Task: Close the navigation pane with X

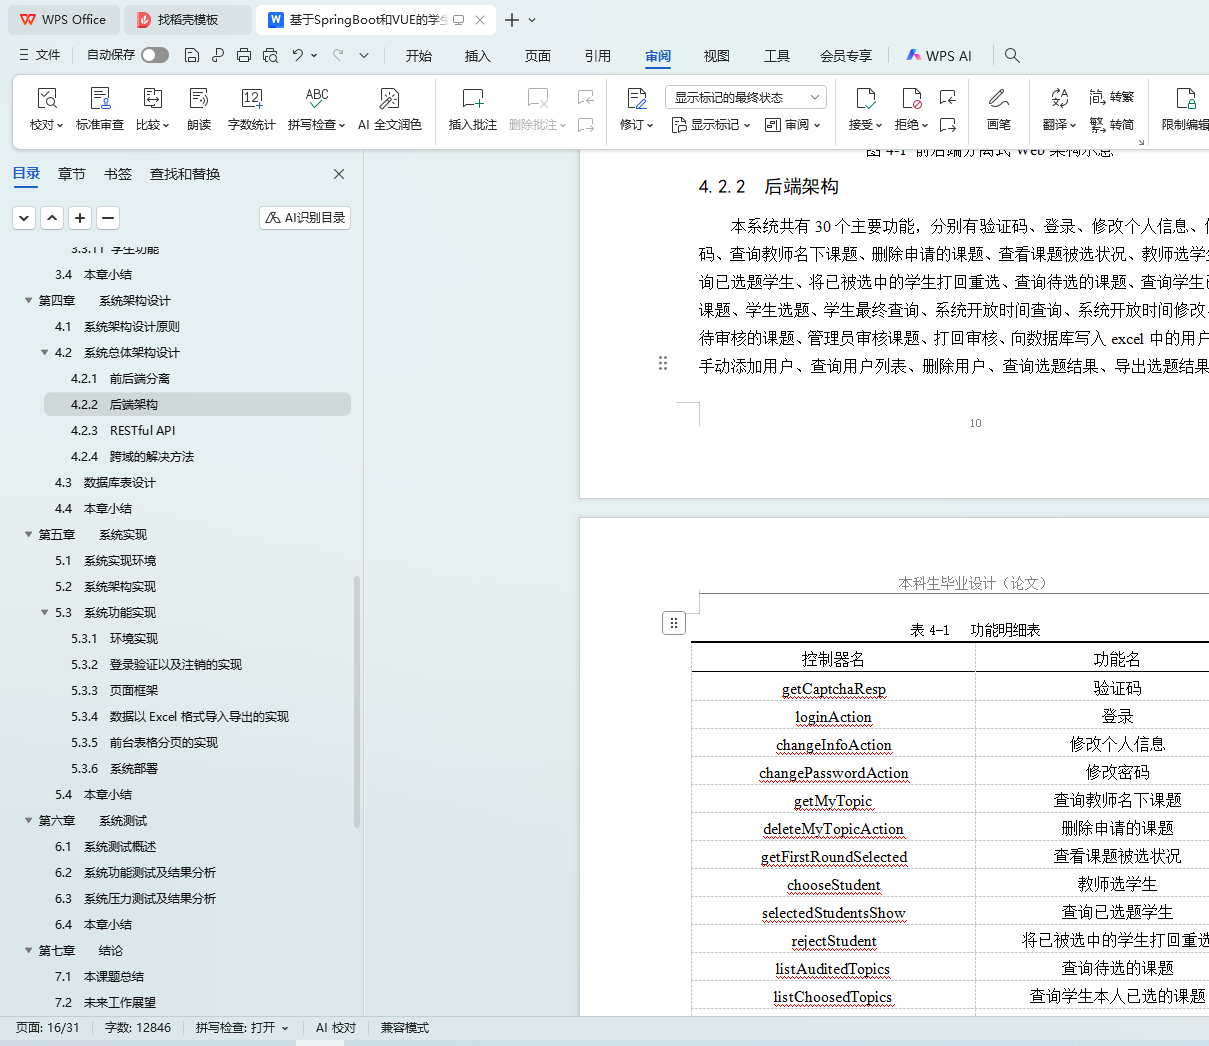Action: pos(339,174)
